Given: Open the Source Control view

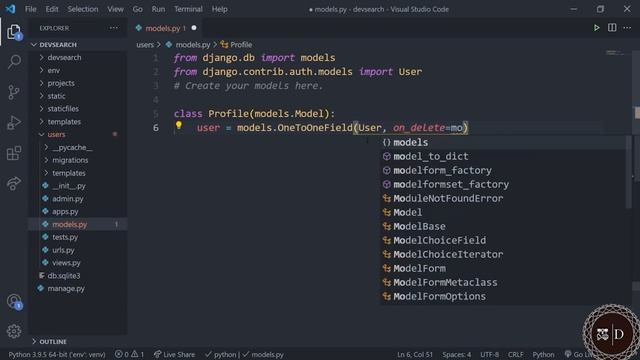Looking at the screenshot, I should [x=14, y=92].
